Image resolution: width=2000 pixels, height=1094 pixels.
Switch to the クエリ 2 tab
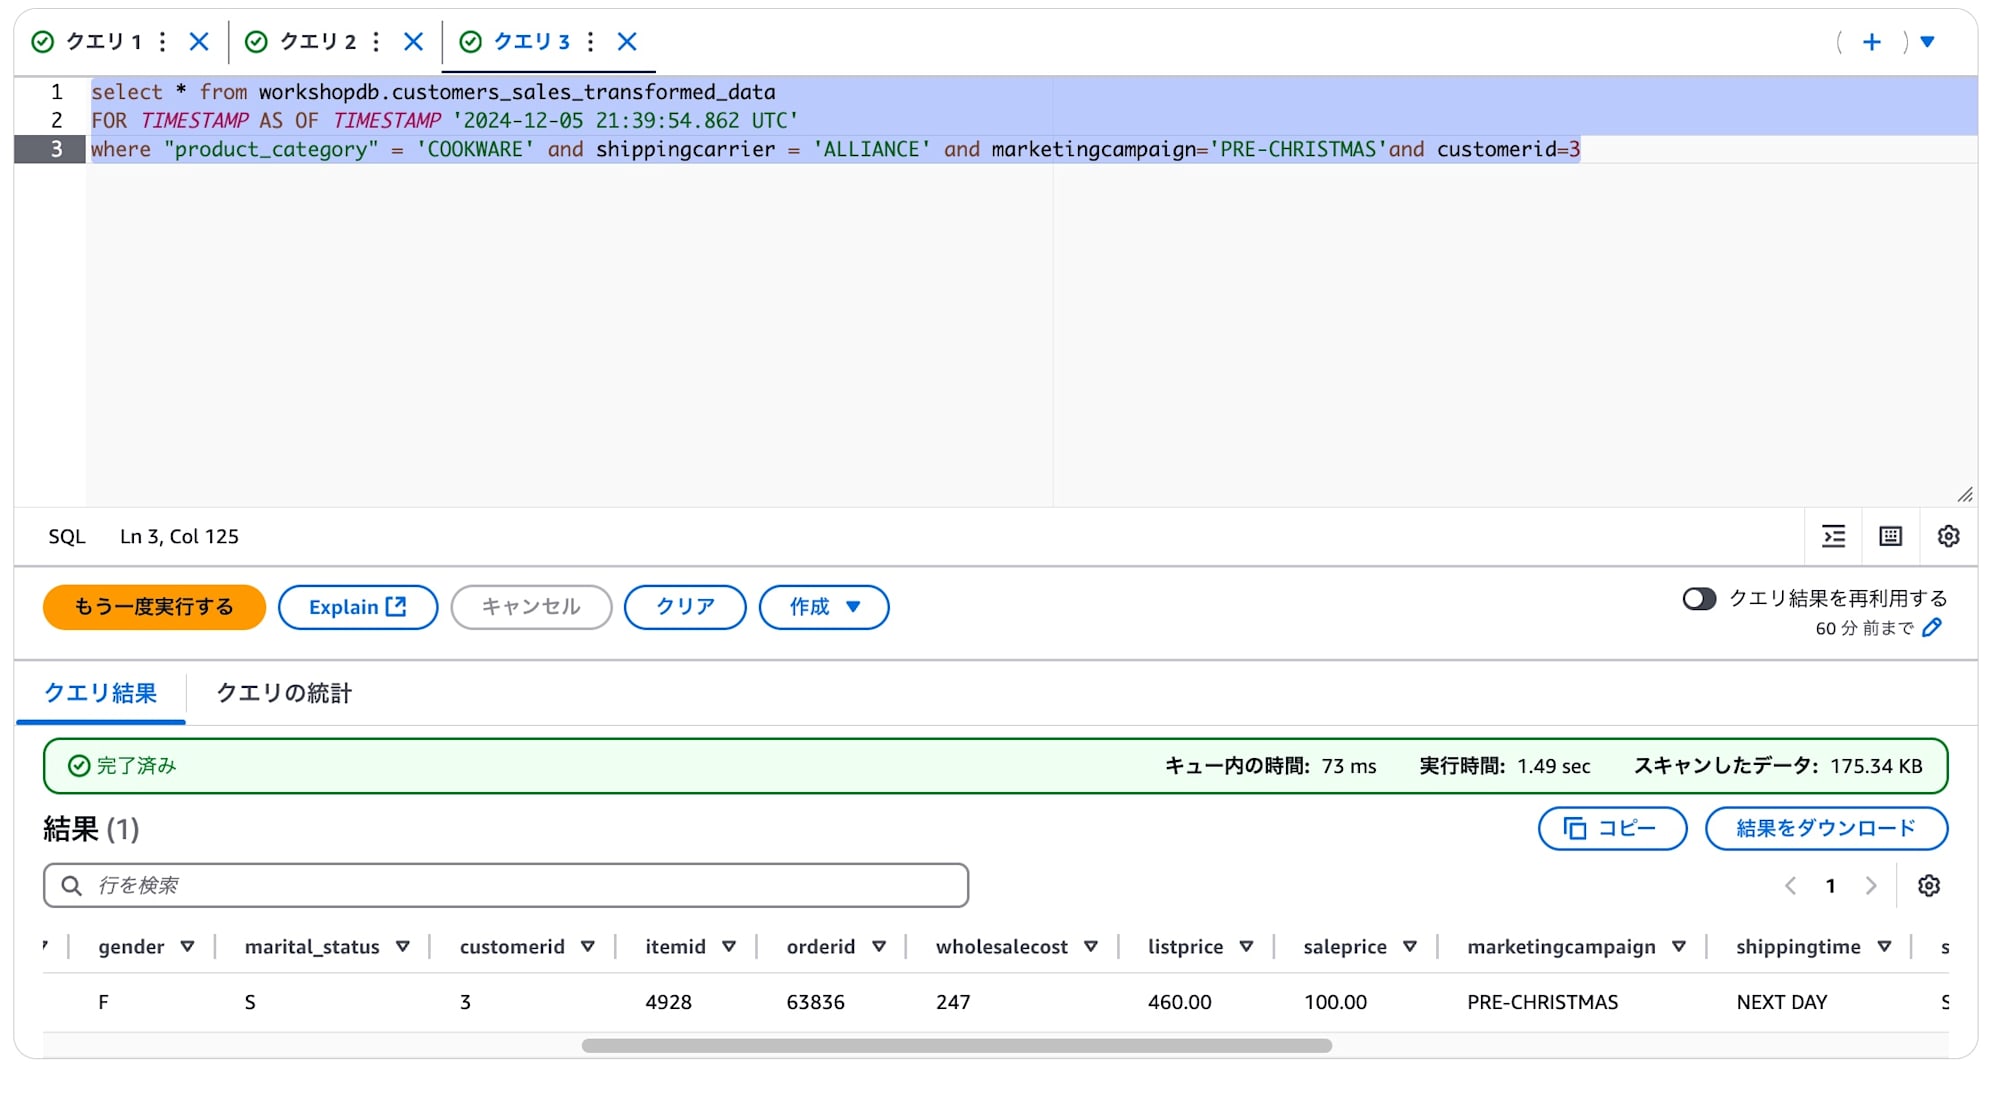click(x=317, y=41)
